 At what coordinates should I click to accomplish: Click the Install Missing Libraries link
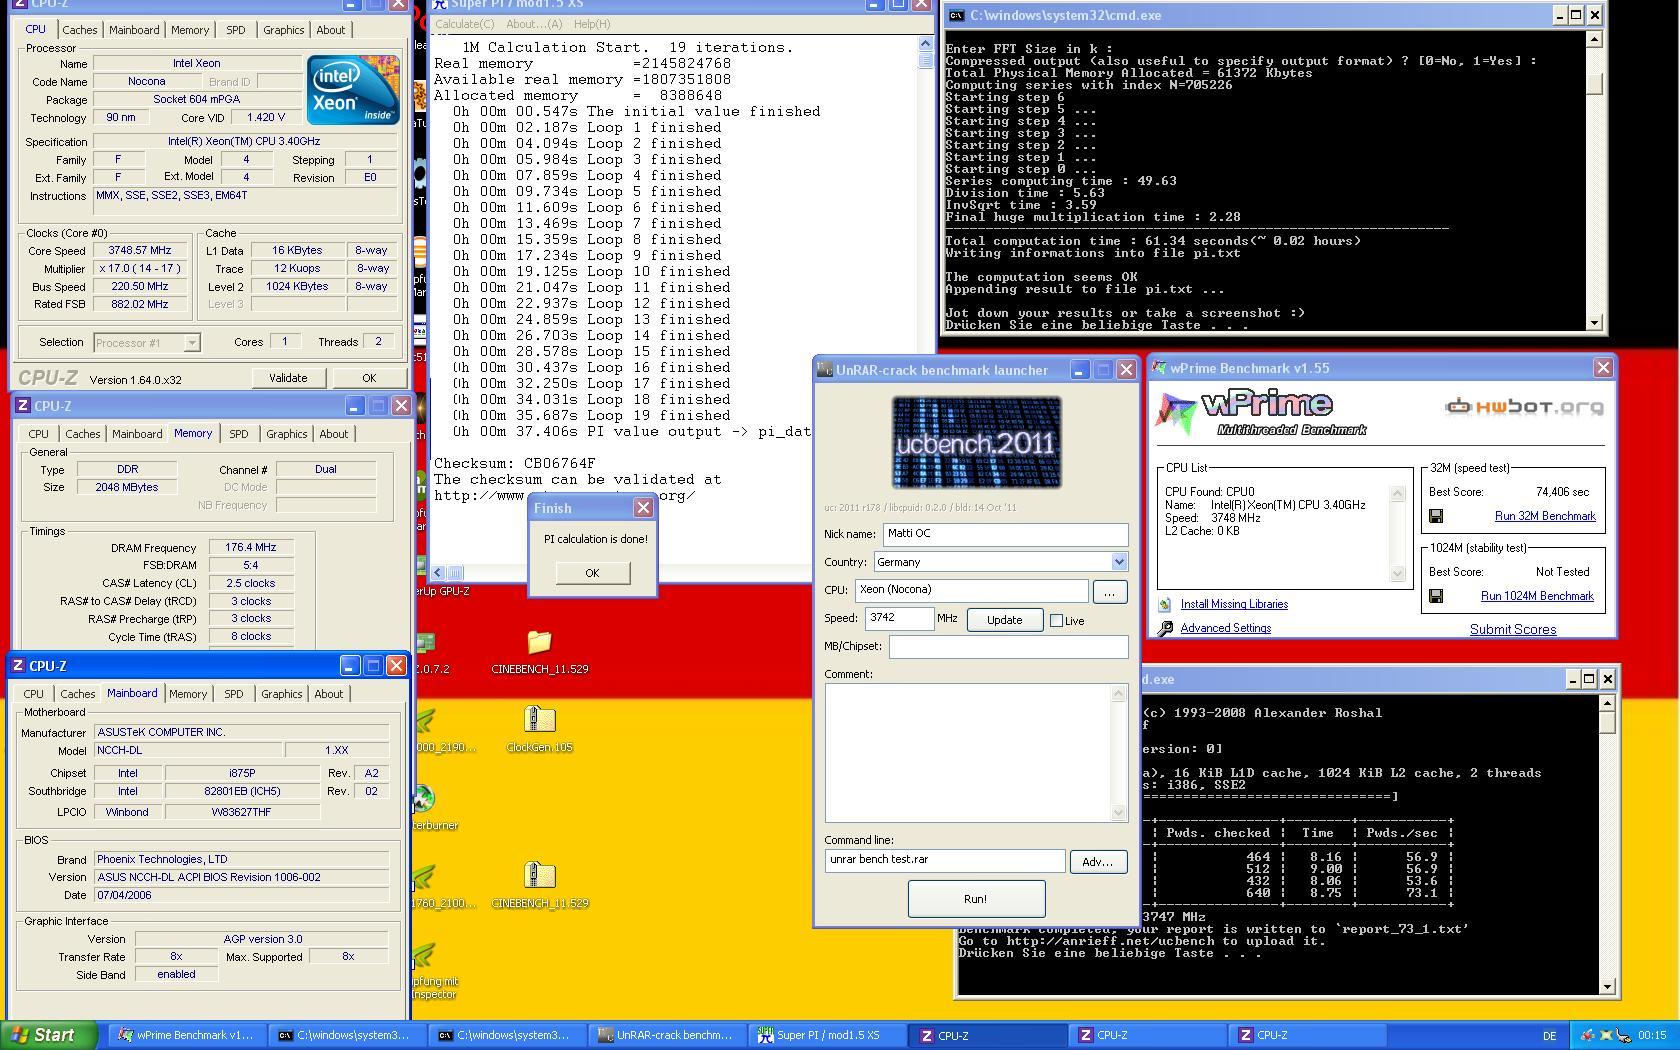(1234, 604)
